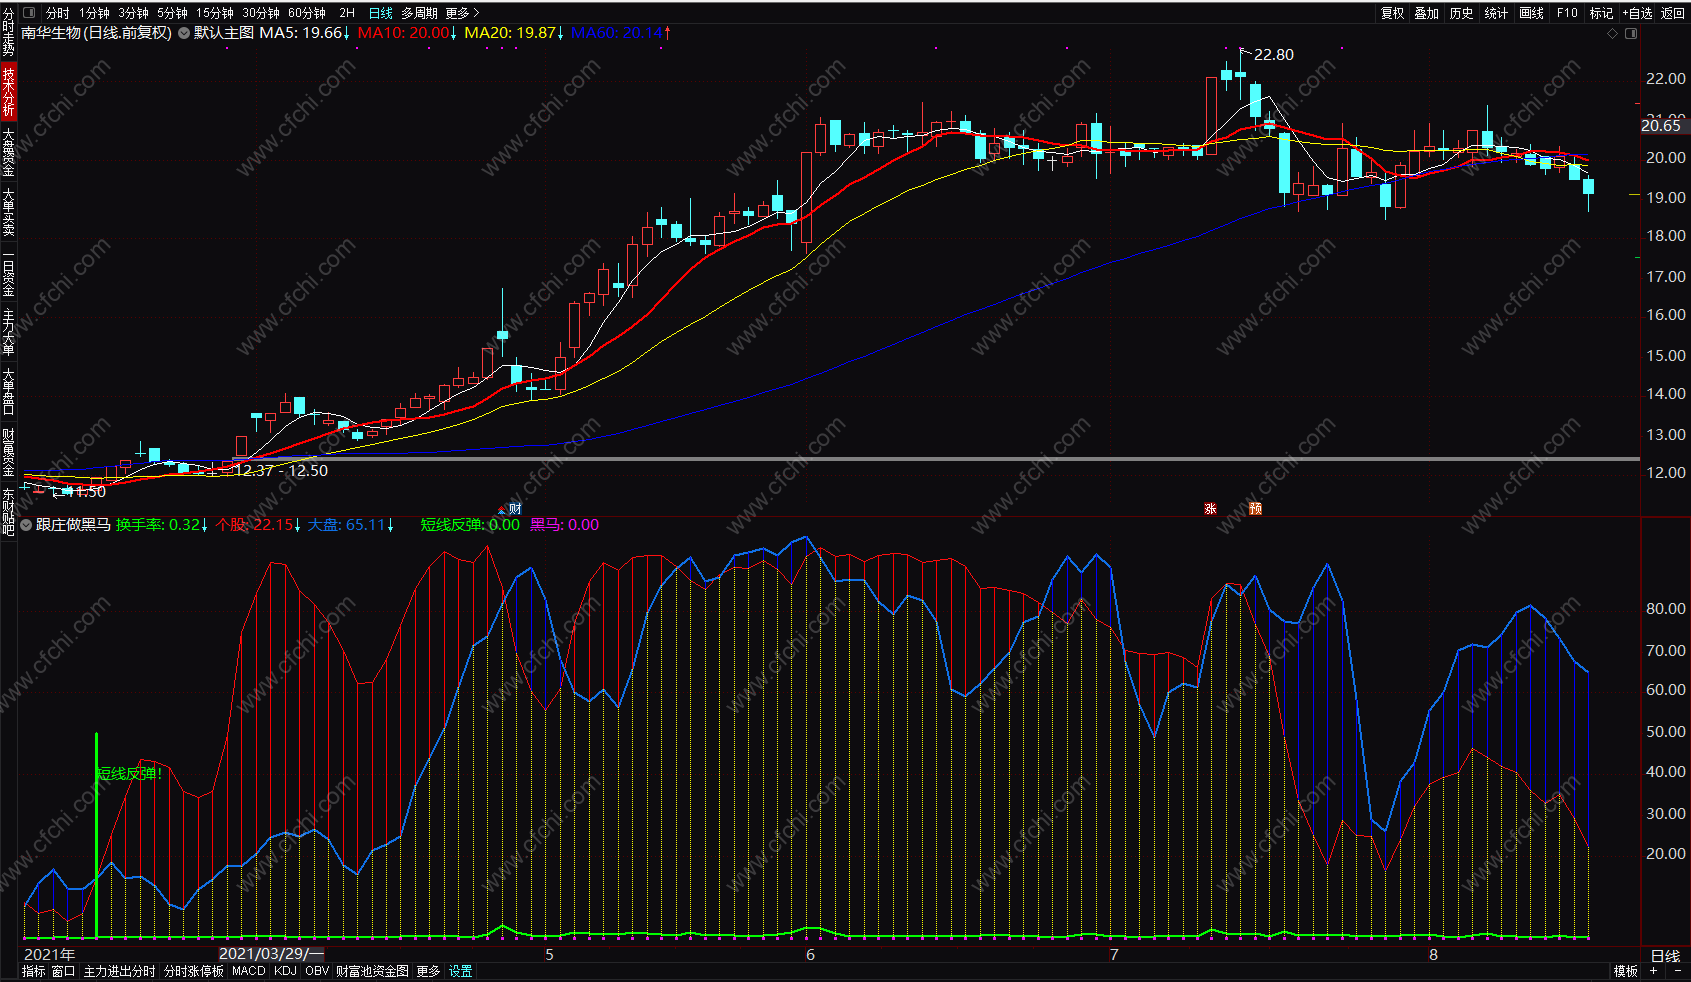Select the 1分钟 period
Screen dimensions: 1691x982
(95, 13)
